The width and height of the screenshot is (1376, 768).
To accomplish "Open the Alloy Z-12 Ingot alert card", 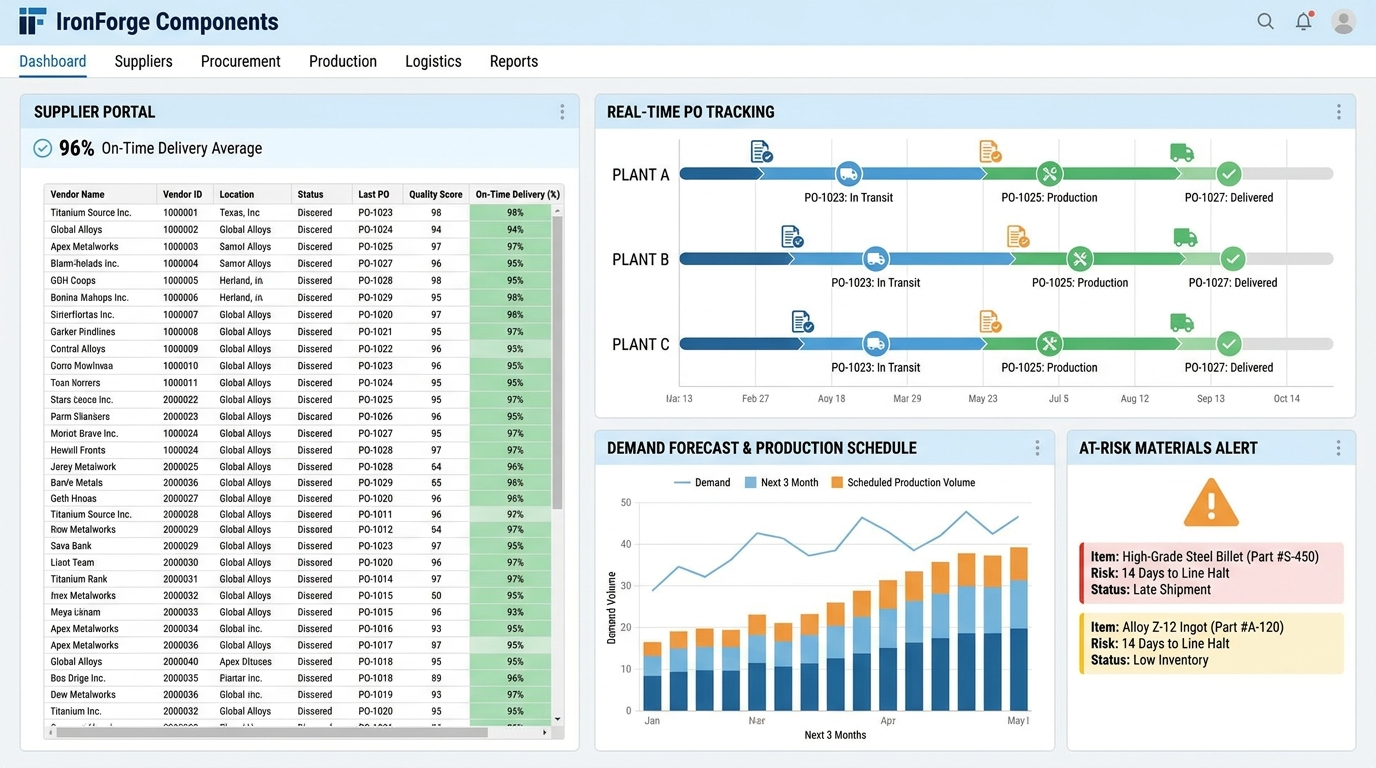I will coord(1212,643).
